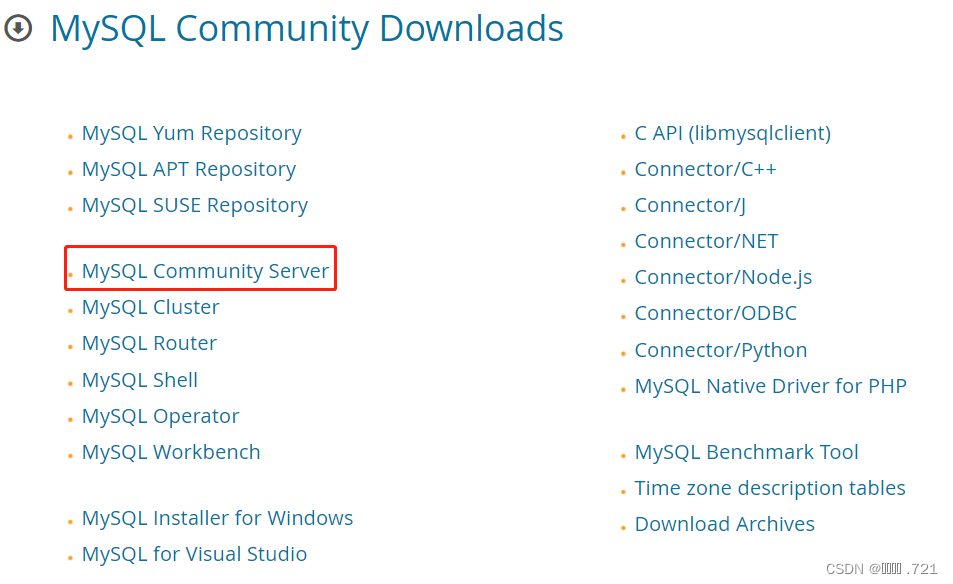This screenshot has height=584, width=953.
Task: Open the MySQL Community Downloads heading link
Action: click(x=307, y=29)
